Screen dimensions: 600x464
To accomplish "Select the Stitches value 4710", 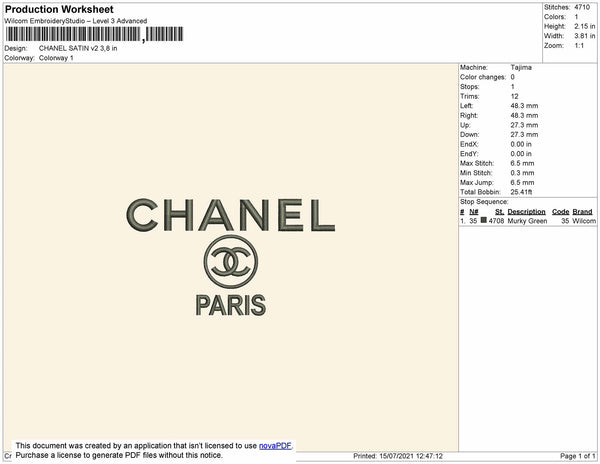I will point(582,7).
